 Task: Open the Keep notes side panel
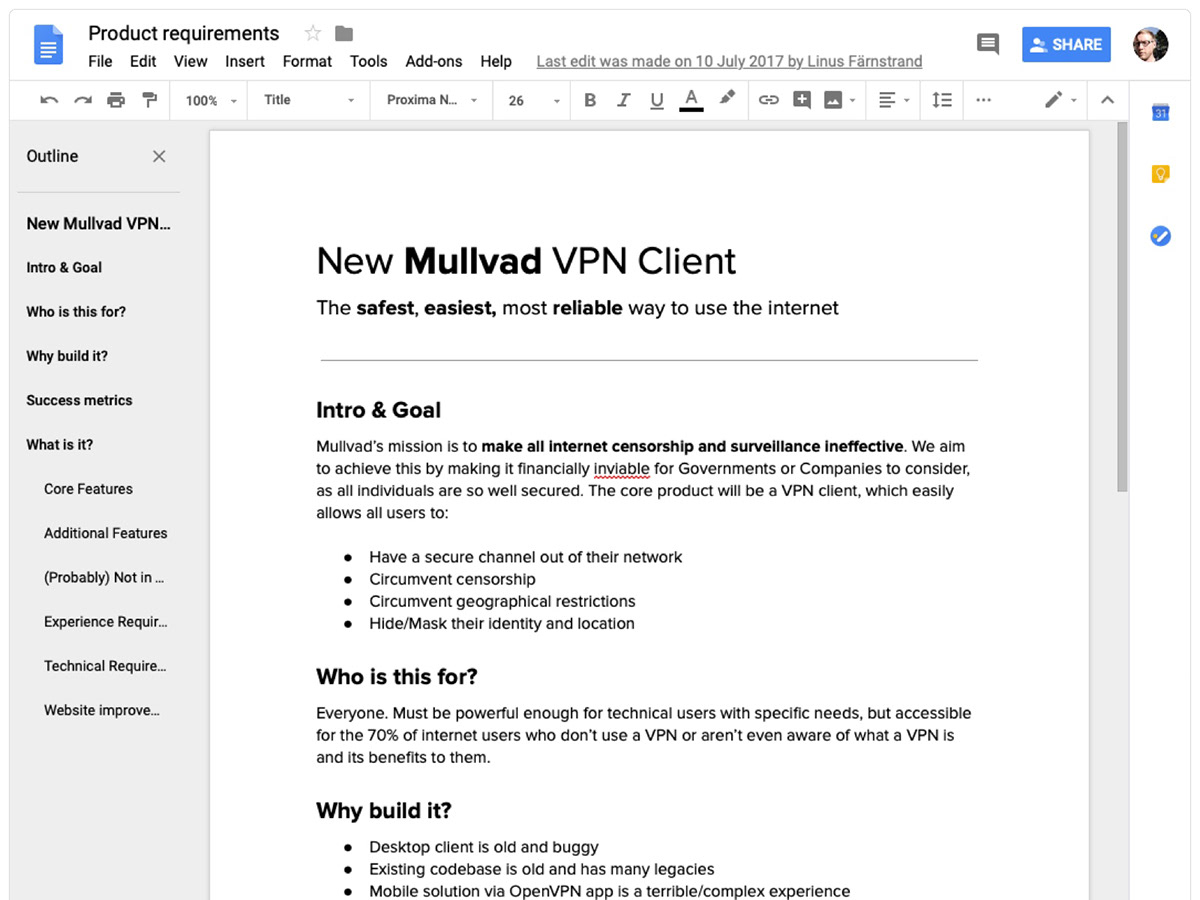coord(1160,174)
